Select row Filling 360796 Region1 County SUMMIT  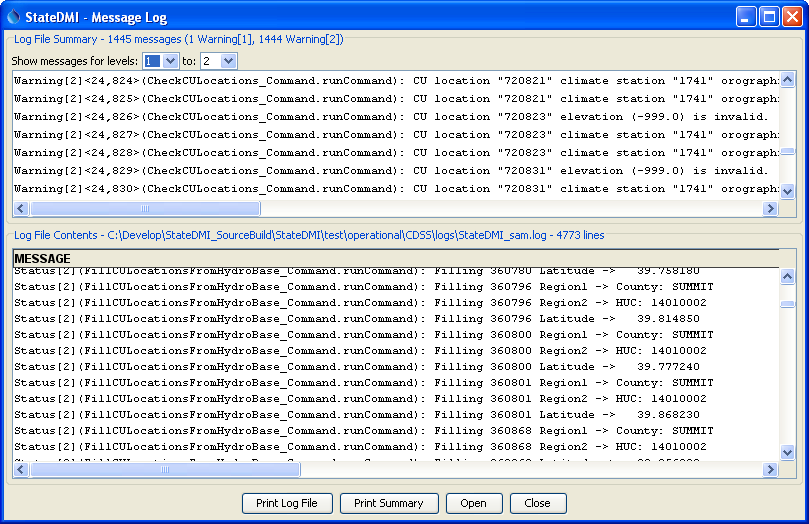(396, 287)
